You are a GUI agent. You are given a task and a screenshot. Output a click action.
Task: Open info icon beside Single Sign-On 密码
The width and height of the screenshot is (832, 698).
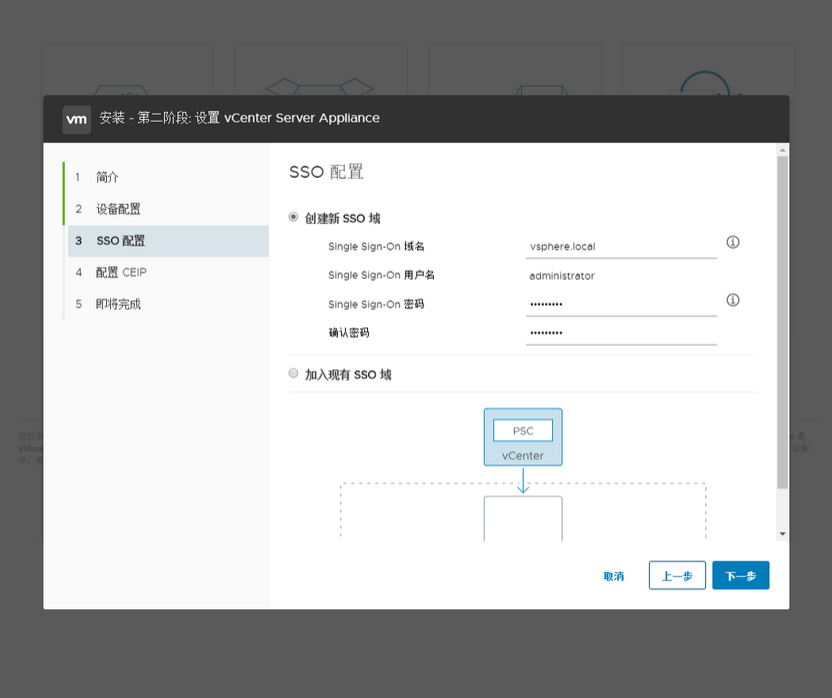(x=733, y=300)
